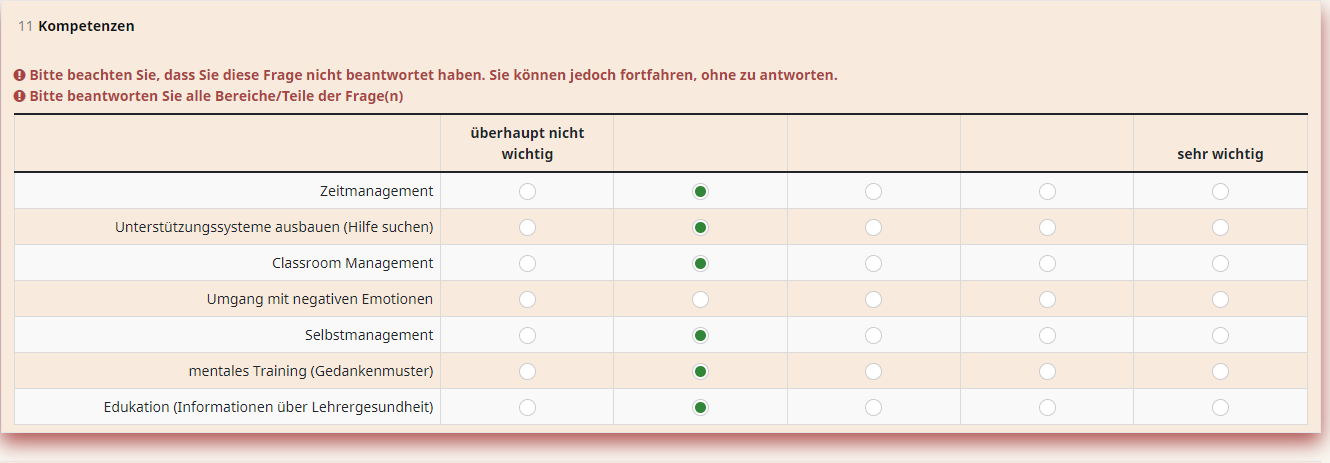Select 'überhaupt nicht wichtig' for Zeitmanagement

click(x=527, y=191)
